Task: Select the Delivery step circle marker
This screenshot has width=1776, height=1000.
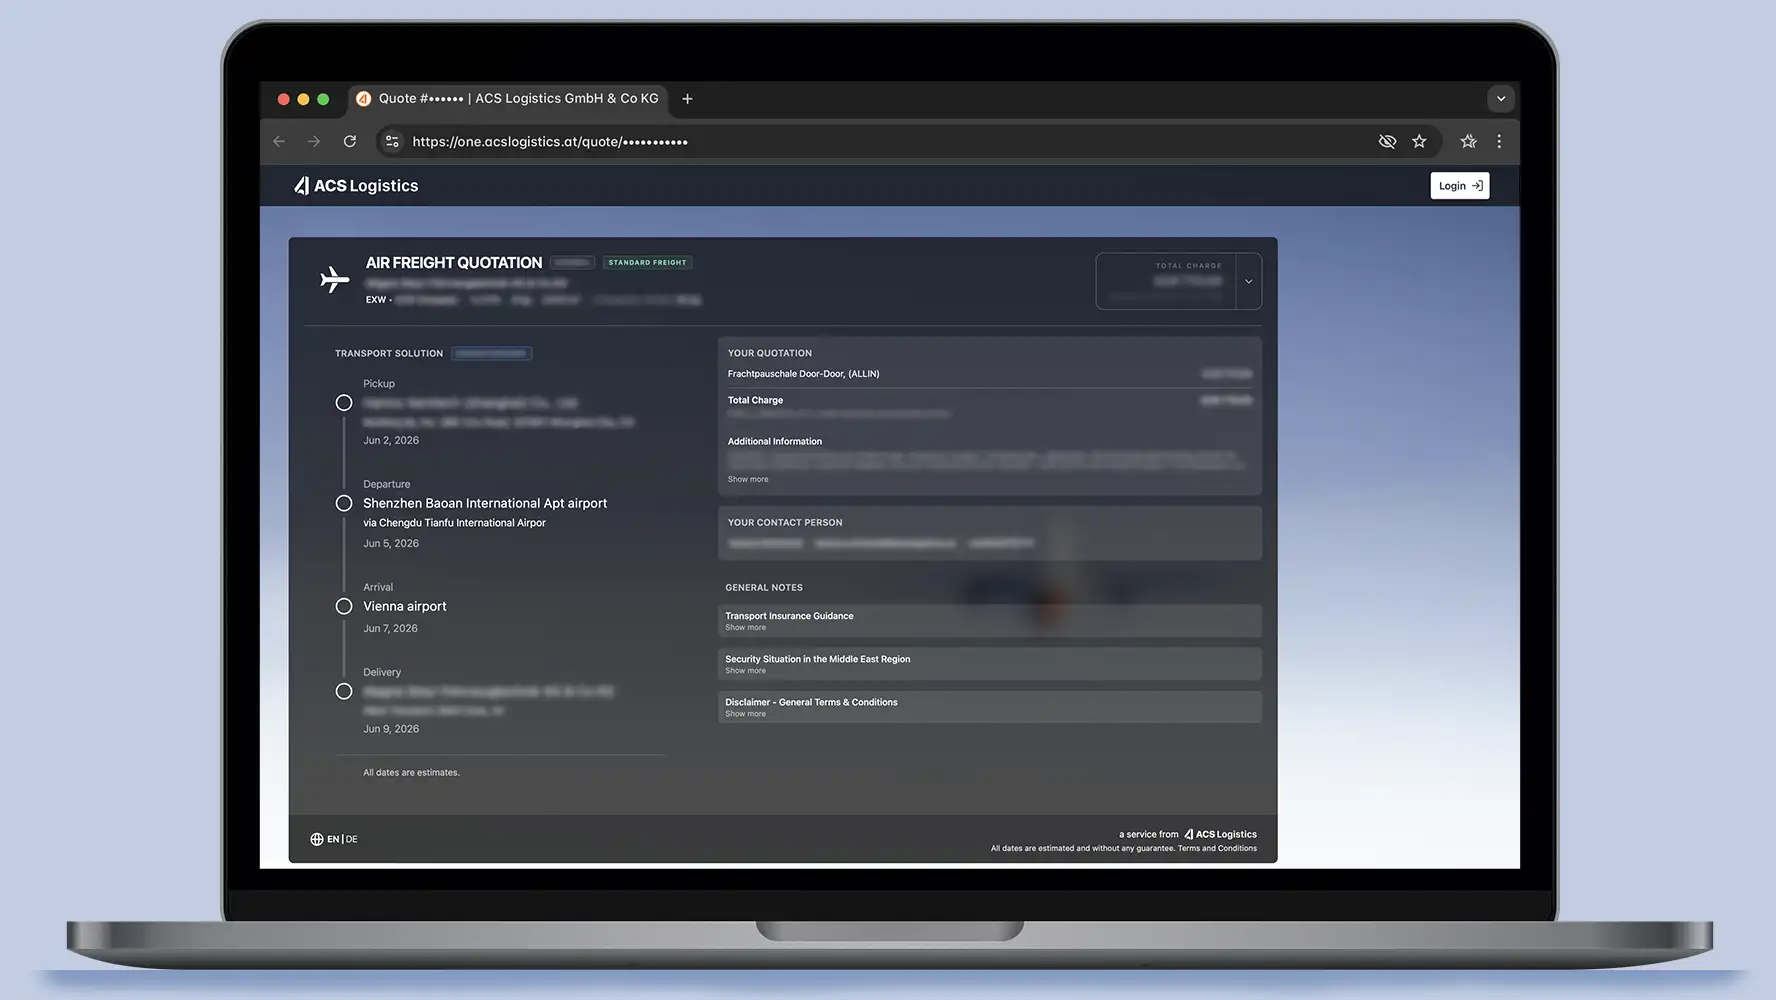Action: click(344, 691)
